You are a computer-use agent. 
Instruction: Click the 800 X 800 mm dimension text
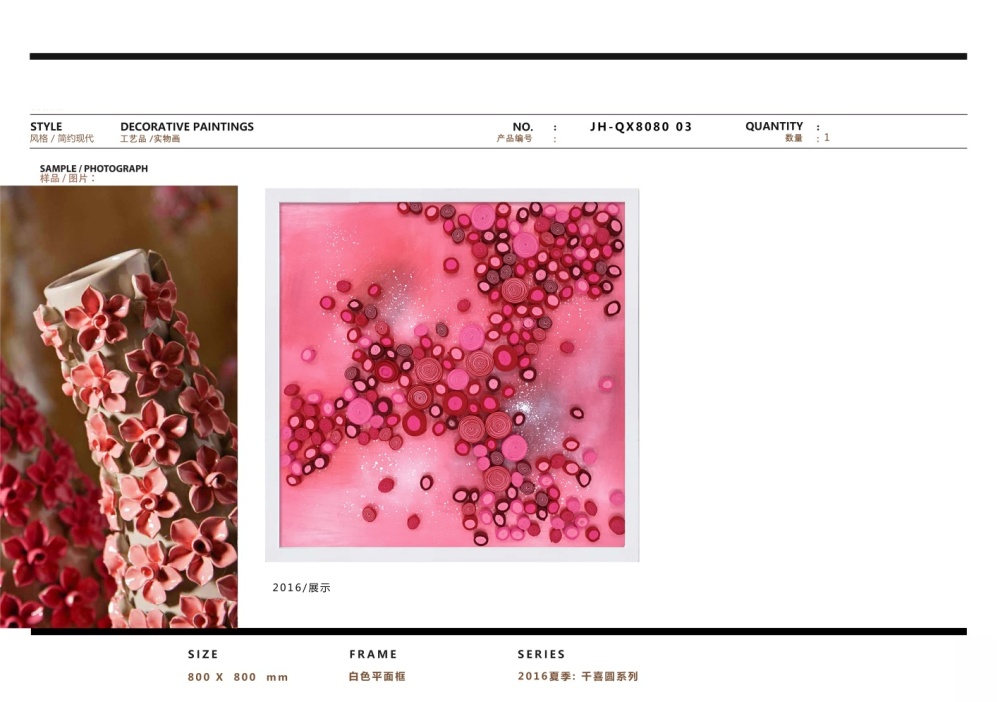tap(238, 677)
